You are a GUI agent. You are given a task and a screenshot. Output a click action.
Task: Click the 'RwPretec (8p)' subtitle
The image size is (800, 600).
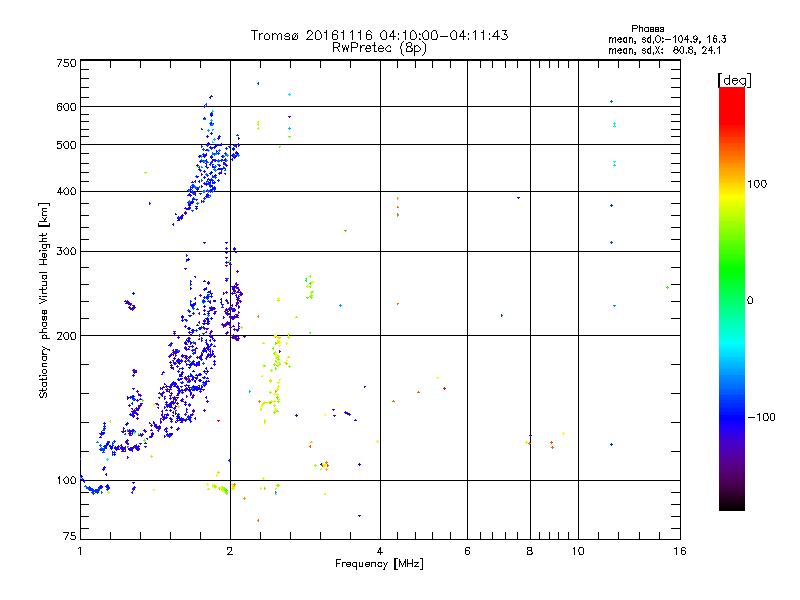coord(379,48)
